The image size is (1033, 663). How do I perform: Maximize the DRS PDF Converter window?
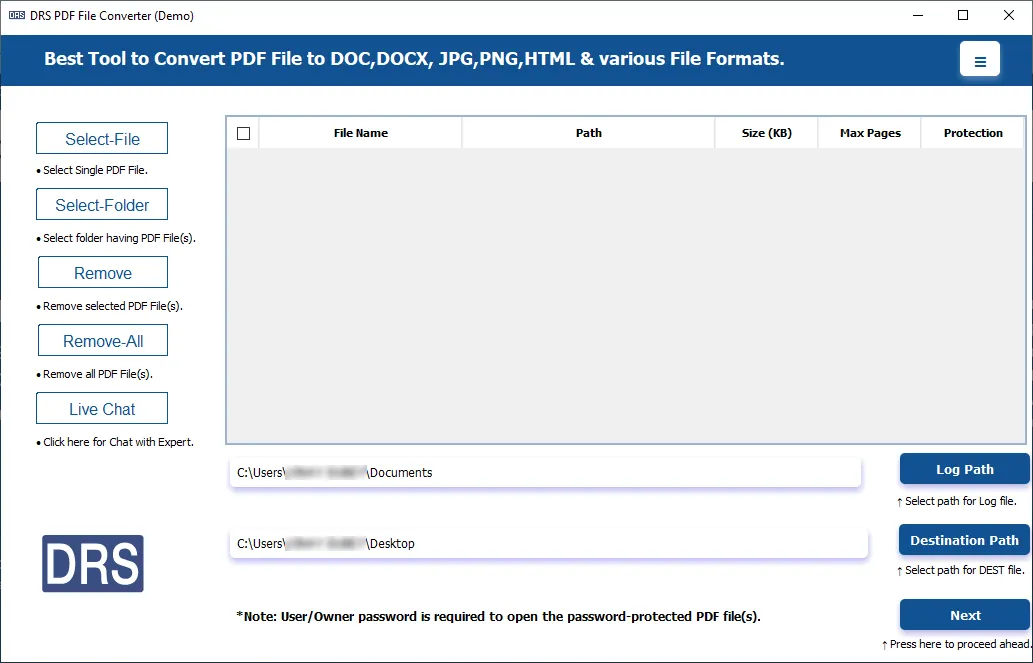pos(963,15)
